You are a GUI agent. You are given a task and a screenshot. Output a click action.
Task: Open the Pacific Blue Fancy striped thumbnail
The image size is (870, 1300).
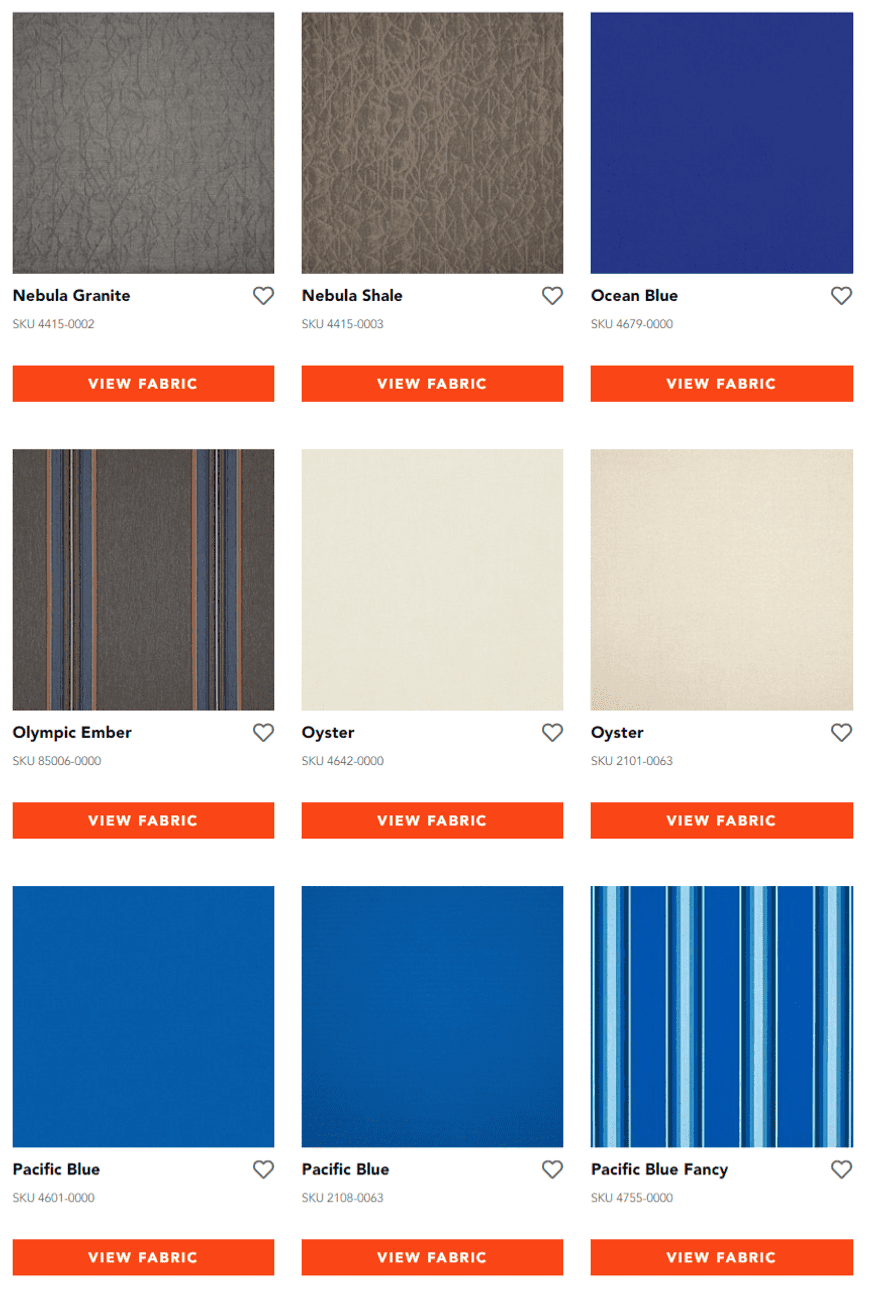click(722, 1017)
